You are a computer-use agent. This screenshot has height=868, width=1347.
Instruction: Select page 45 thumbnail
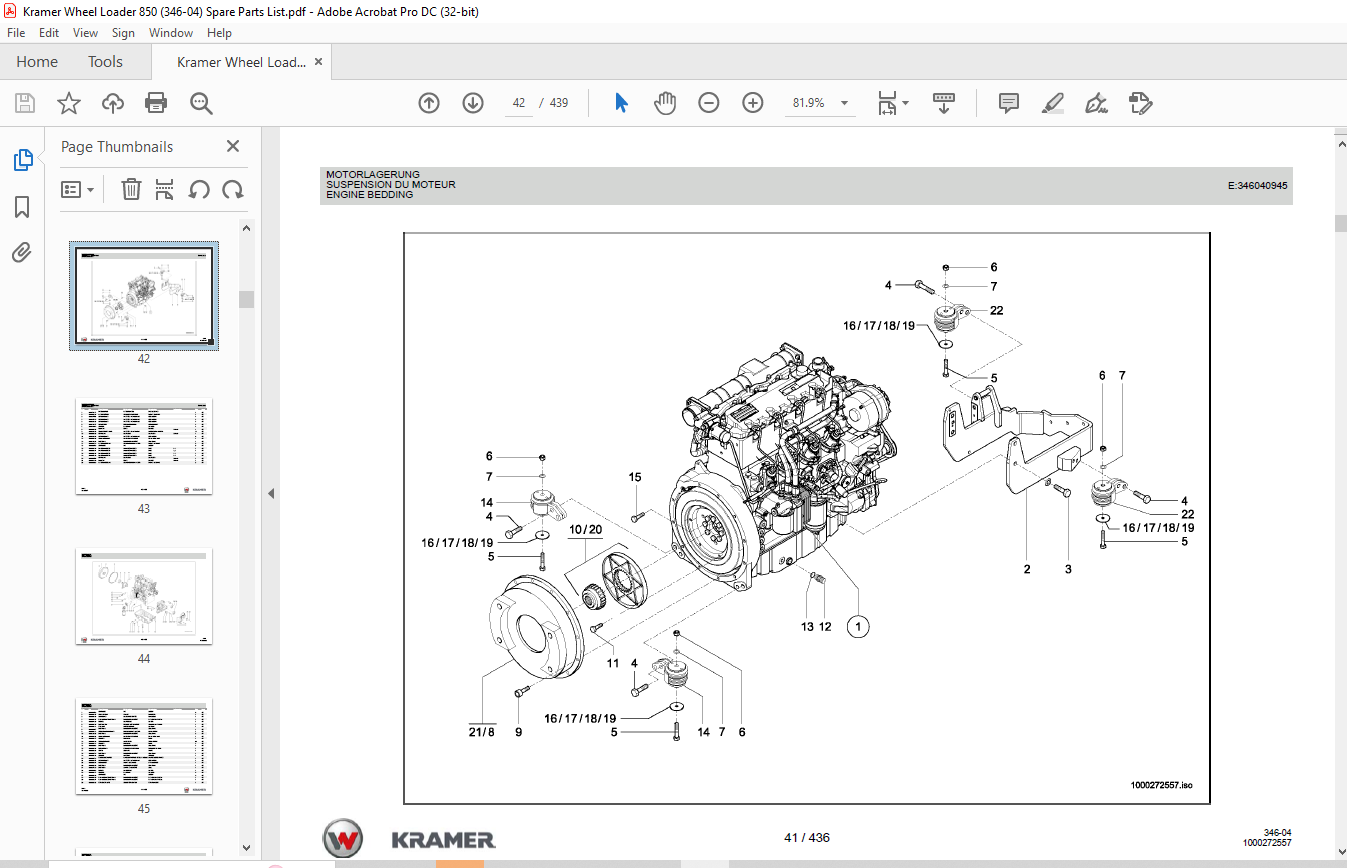[143, 746]
